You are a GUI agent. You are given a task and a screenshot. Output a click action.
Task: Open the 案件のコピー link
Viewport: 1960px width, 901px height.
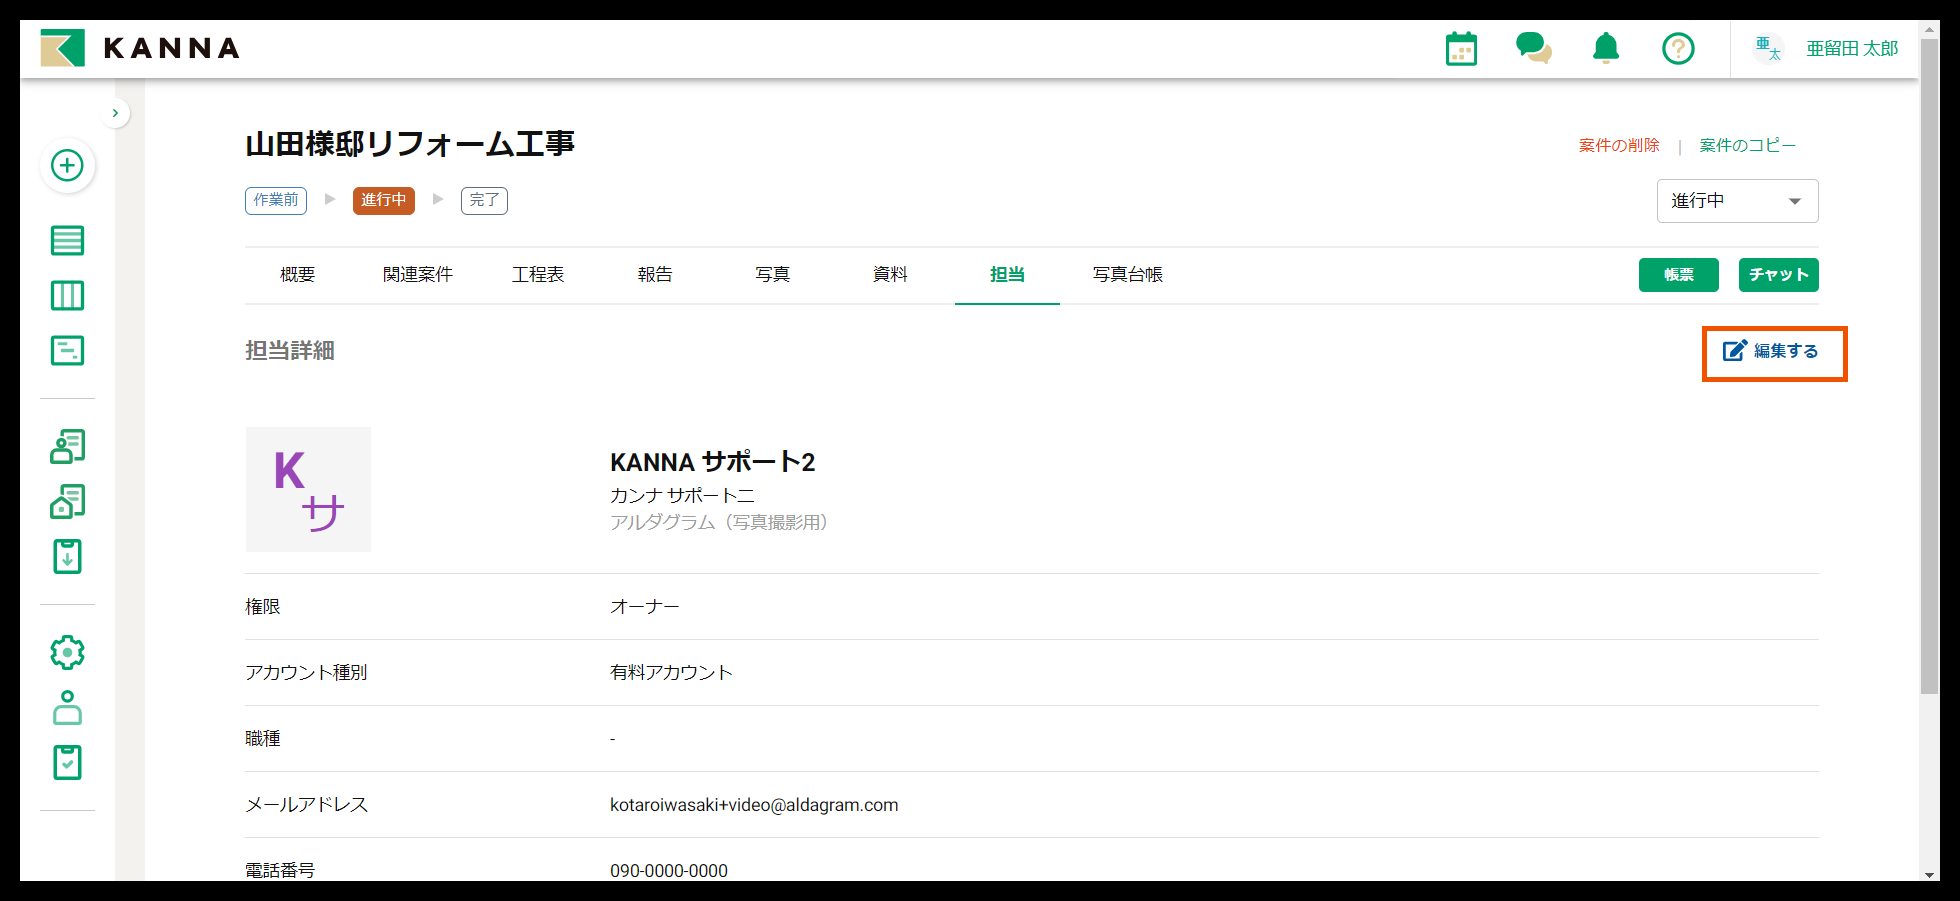(1746, 144)
